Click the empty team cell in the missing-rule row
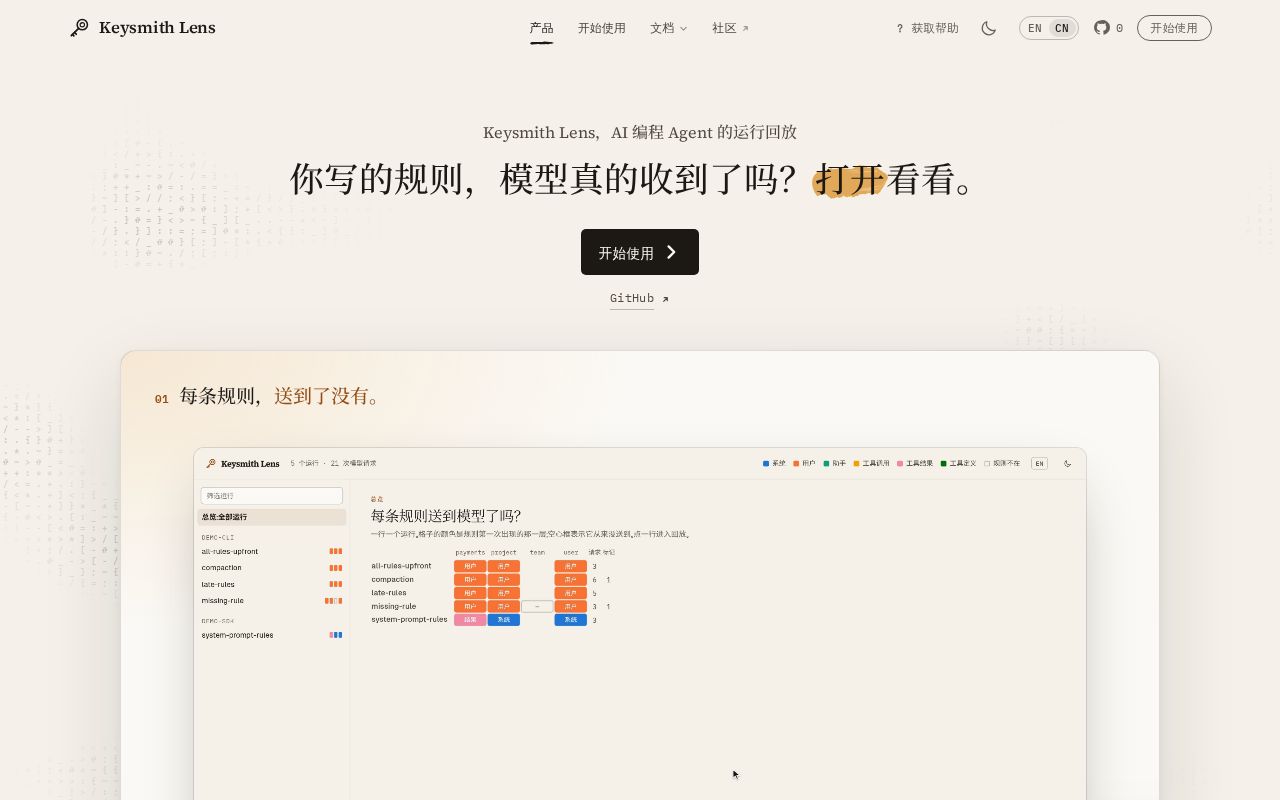Image resolution: width=1280 pixels, height=800 pixels. click(537, 606)
